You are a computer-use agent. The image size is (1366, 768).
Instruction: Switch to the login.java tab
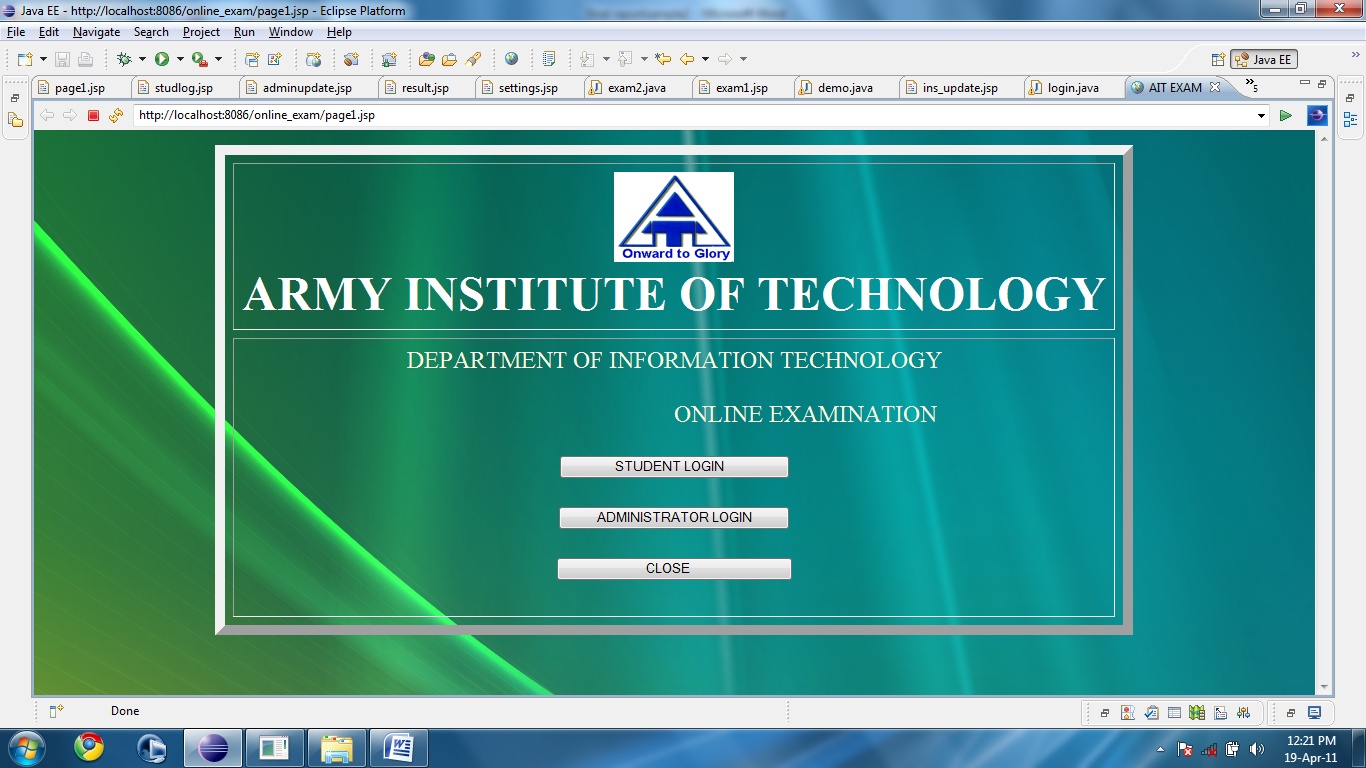tap(1073, 88)
